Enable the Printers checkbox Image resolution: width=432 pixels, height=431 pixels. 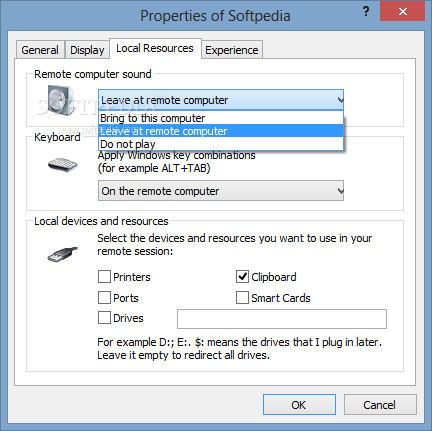point(104,277)
